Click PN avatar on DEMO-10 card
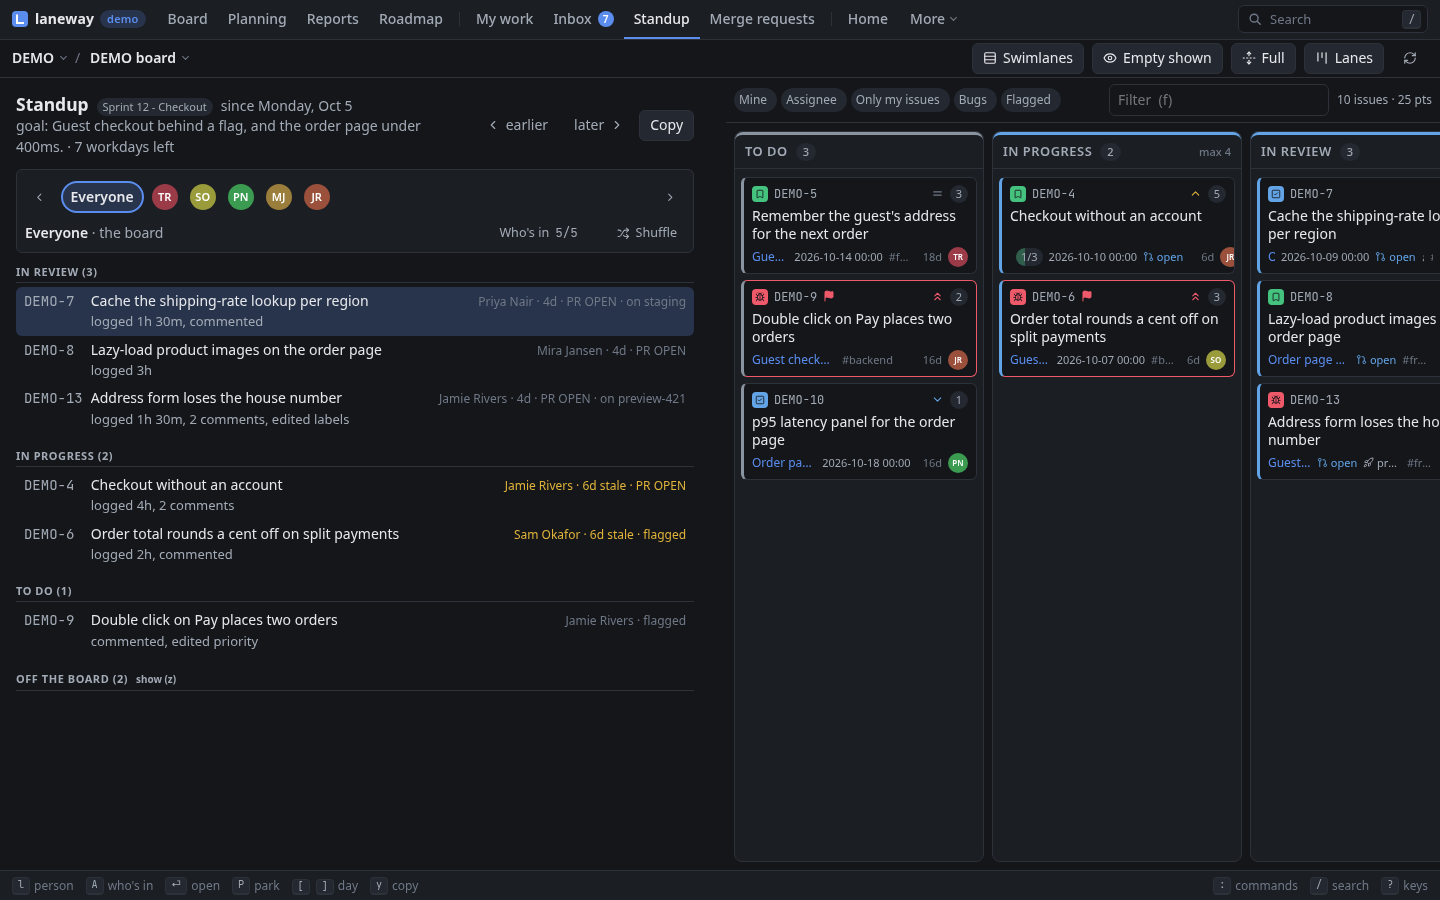 pyautogui.click(x=958, y=463)
